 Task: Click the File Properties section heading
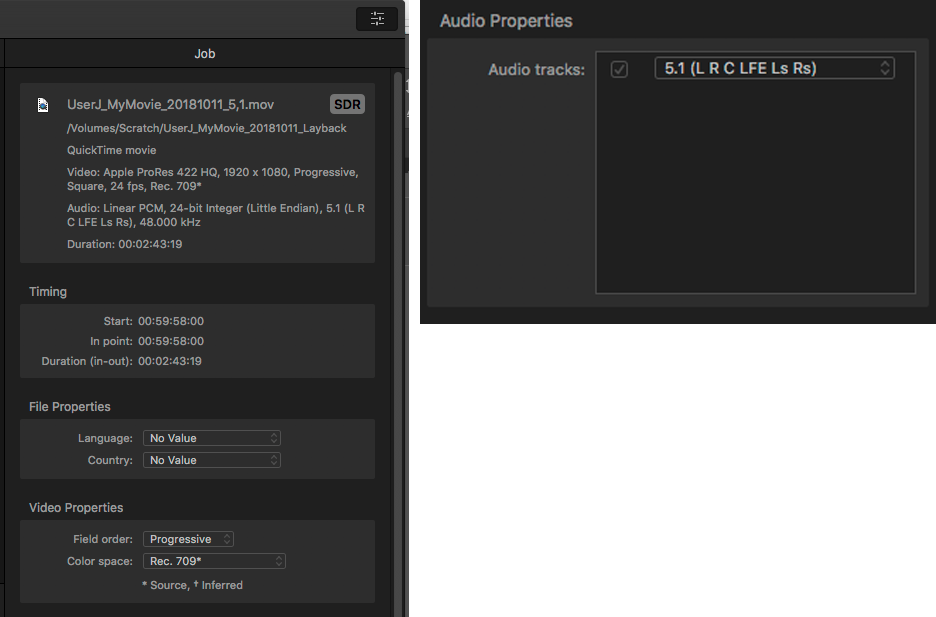[x=70, y=406]
